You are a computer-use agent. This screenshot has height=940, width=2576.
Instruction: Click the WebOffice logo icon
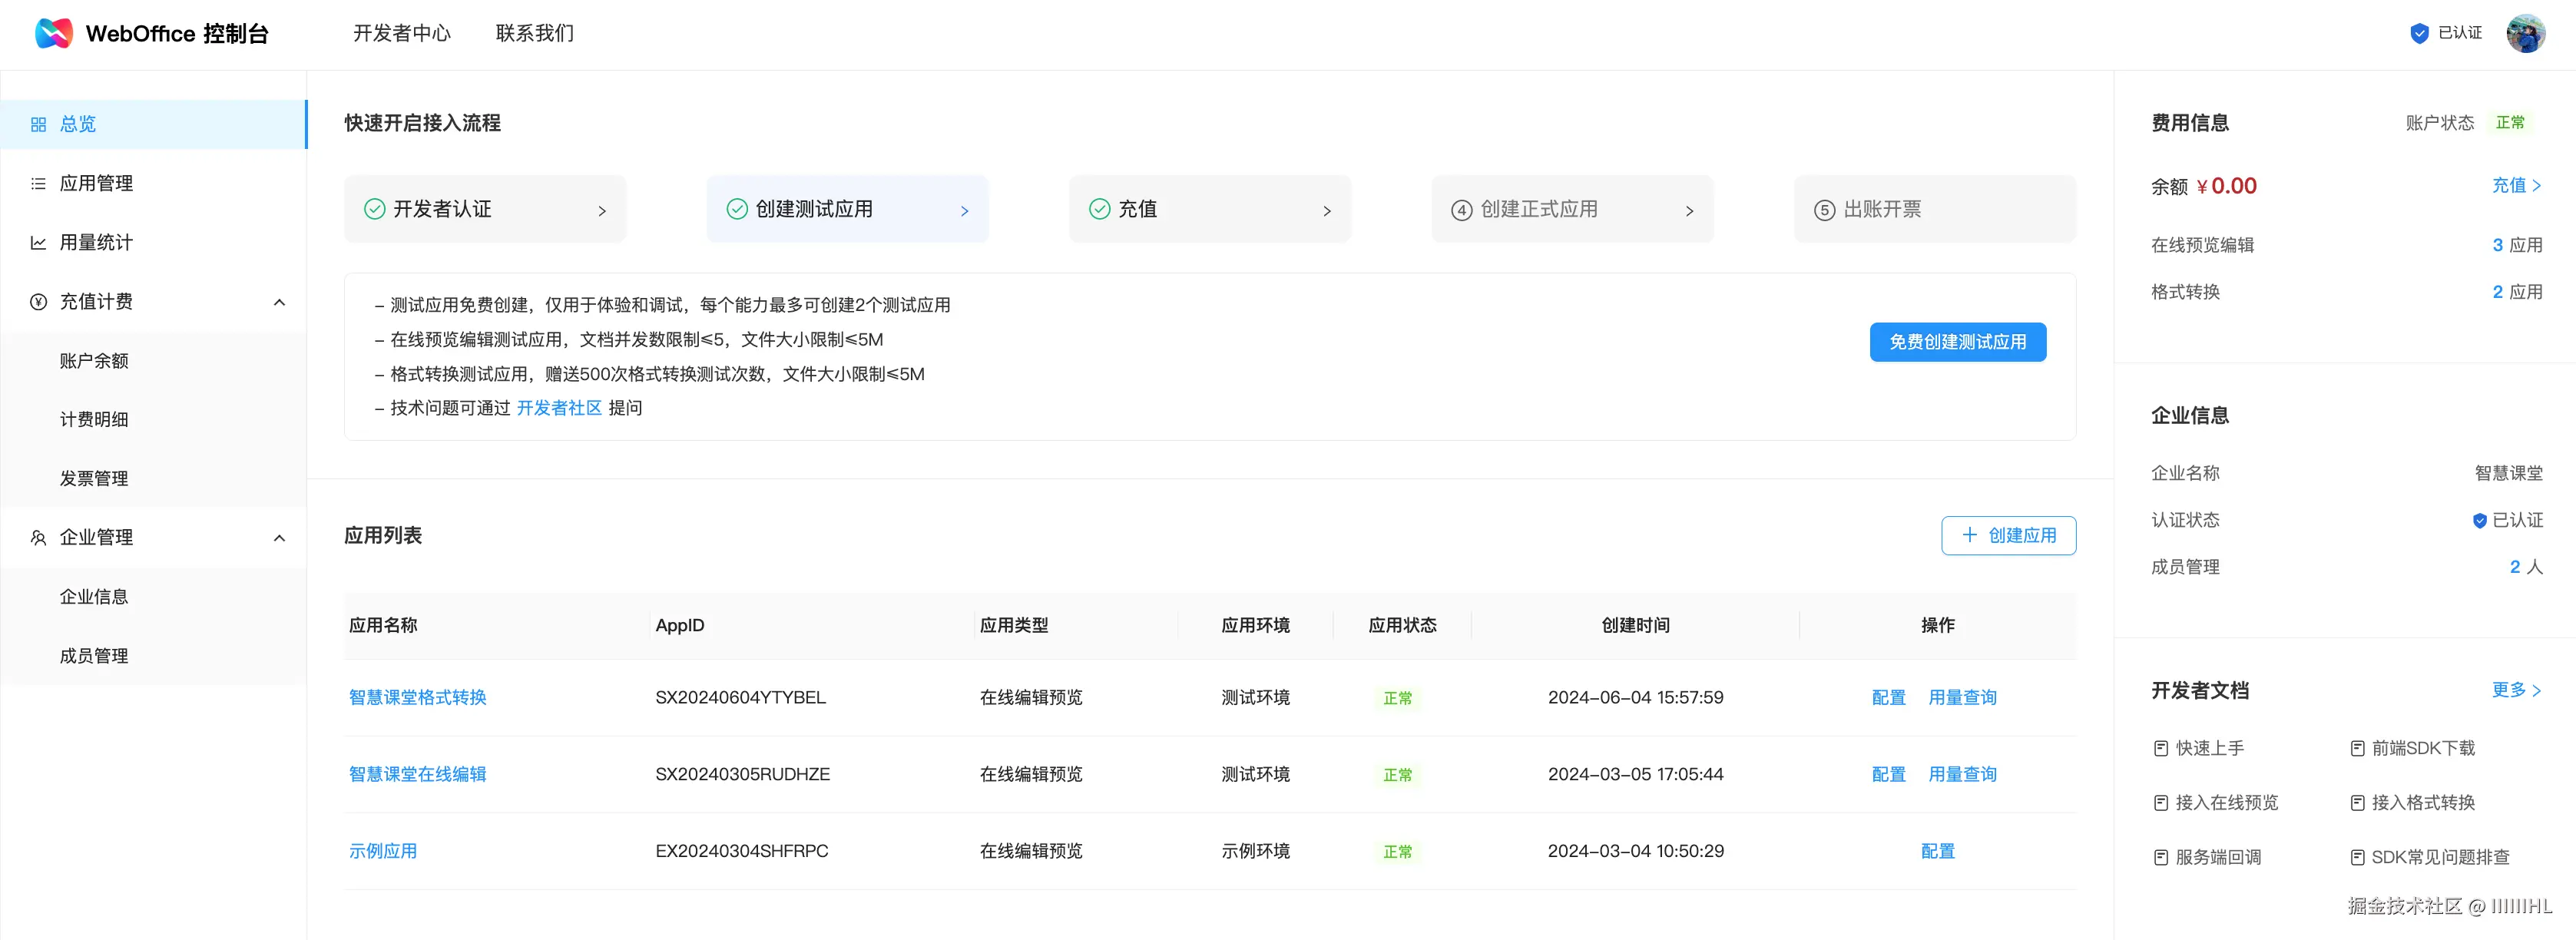53,33
